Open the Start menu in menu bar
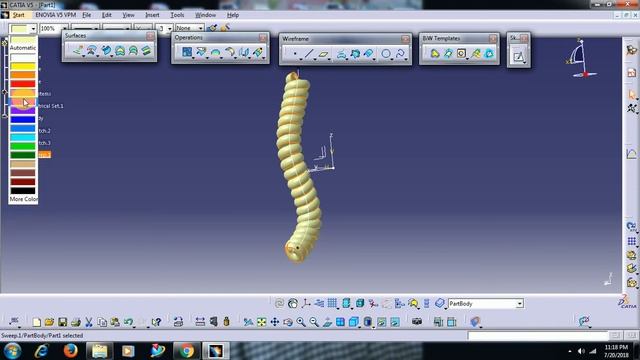The image size is (640, 360). (18, 15)
